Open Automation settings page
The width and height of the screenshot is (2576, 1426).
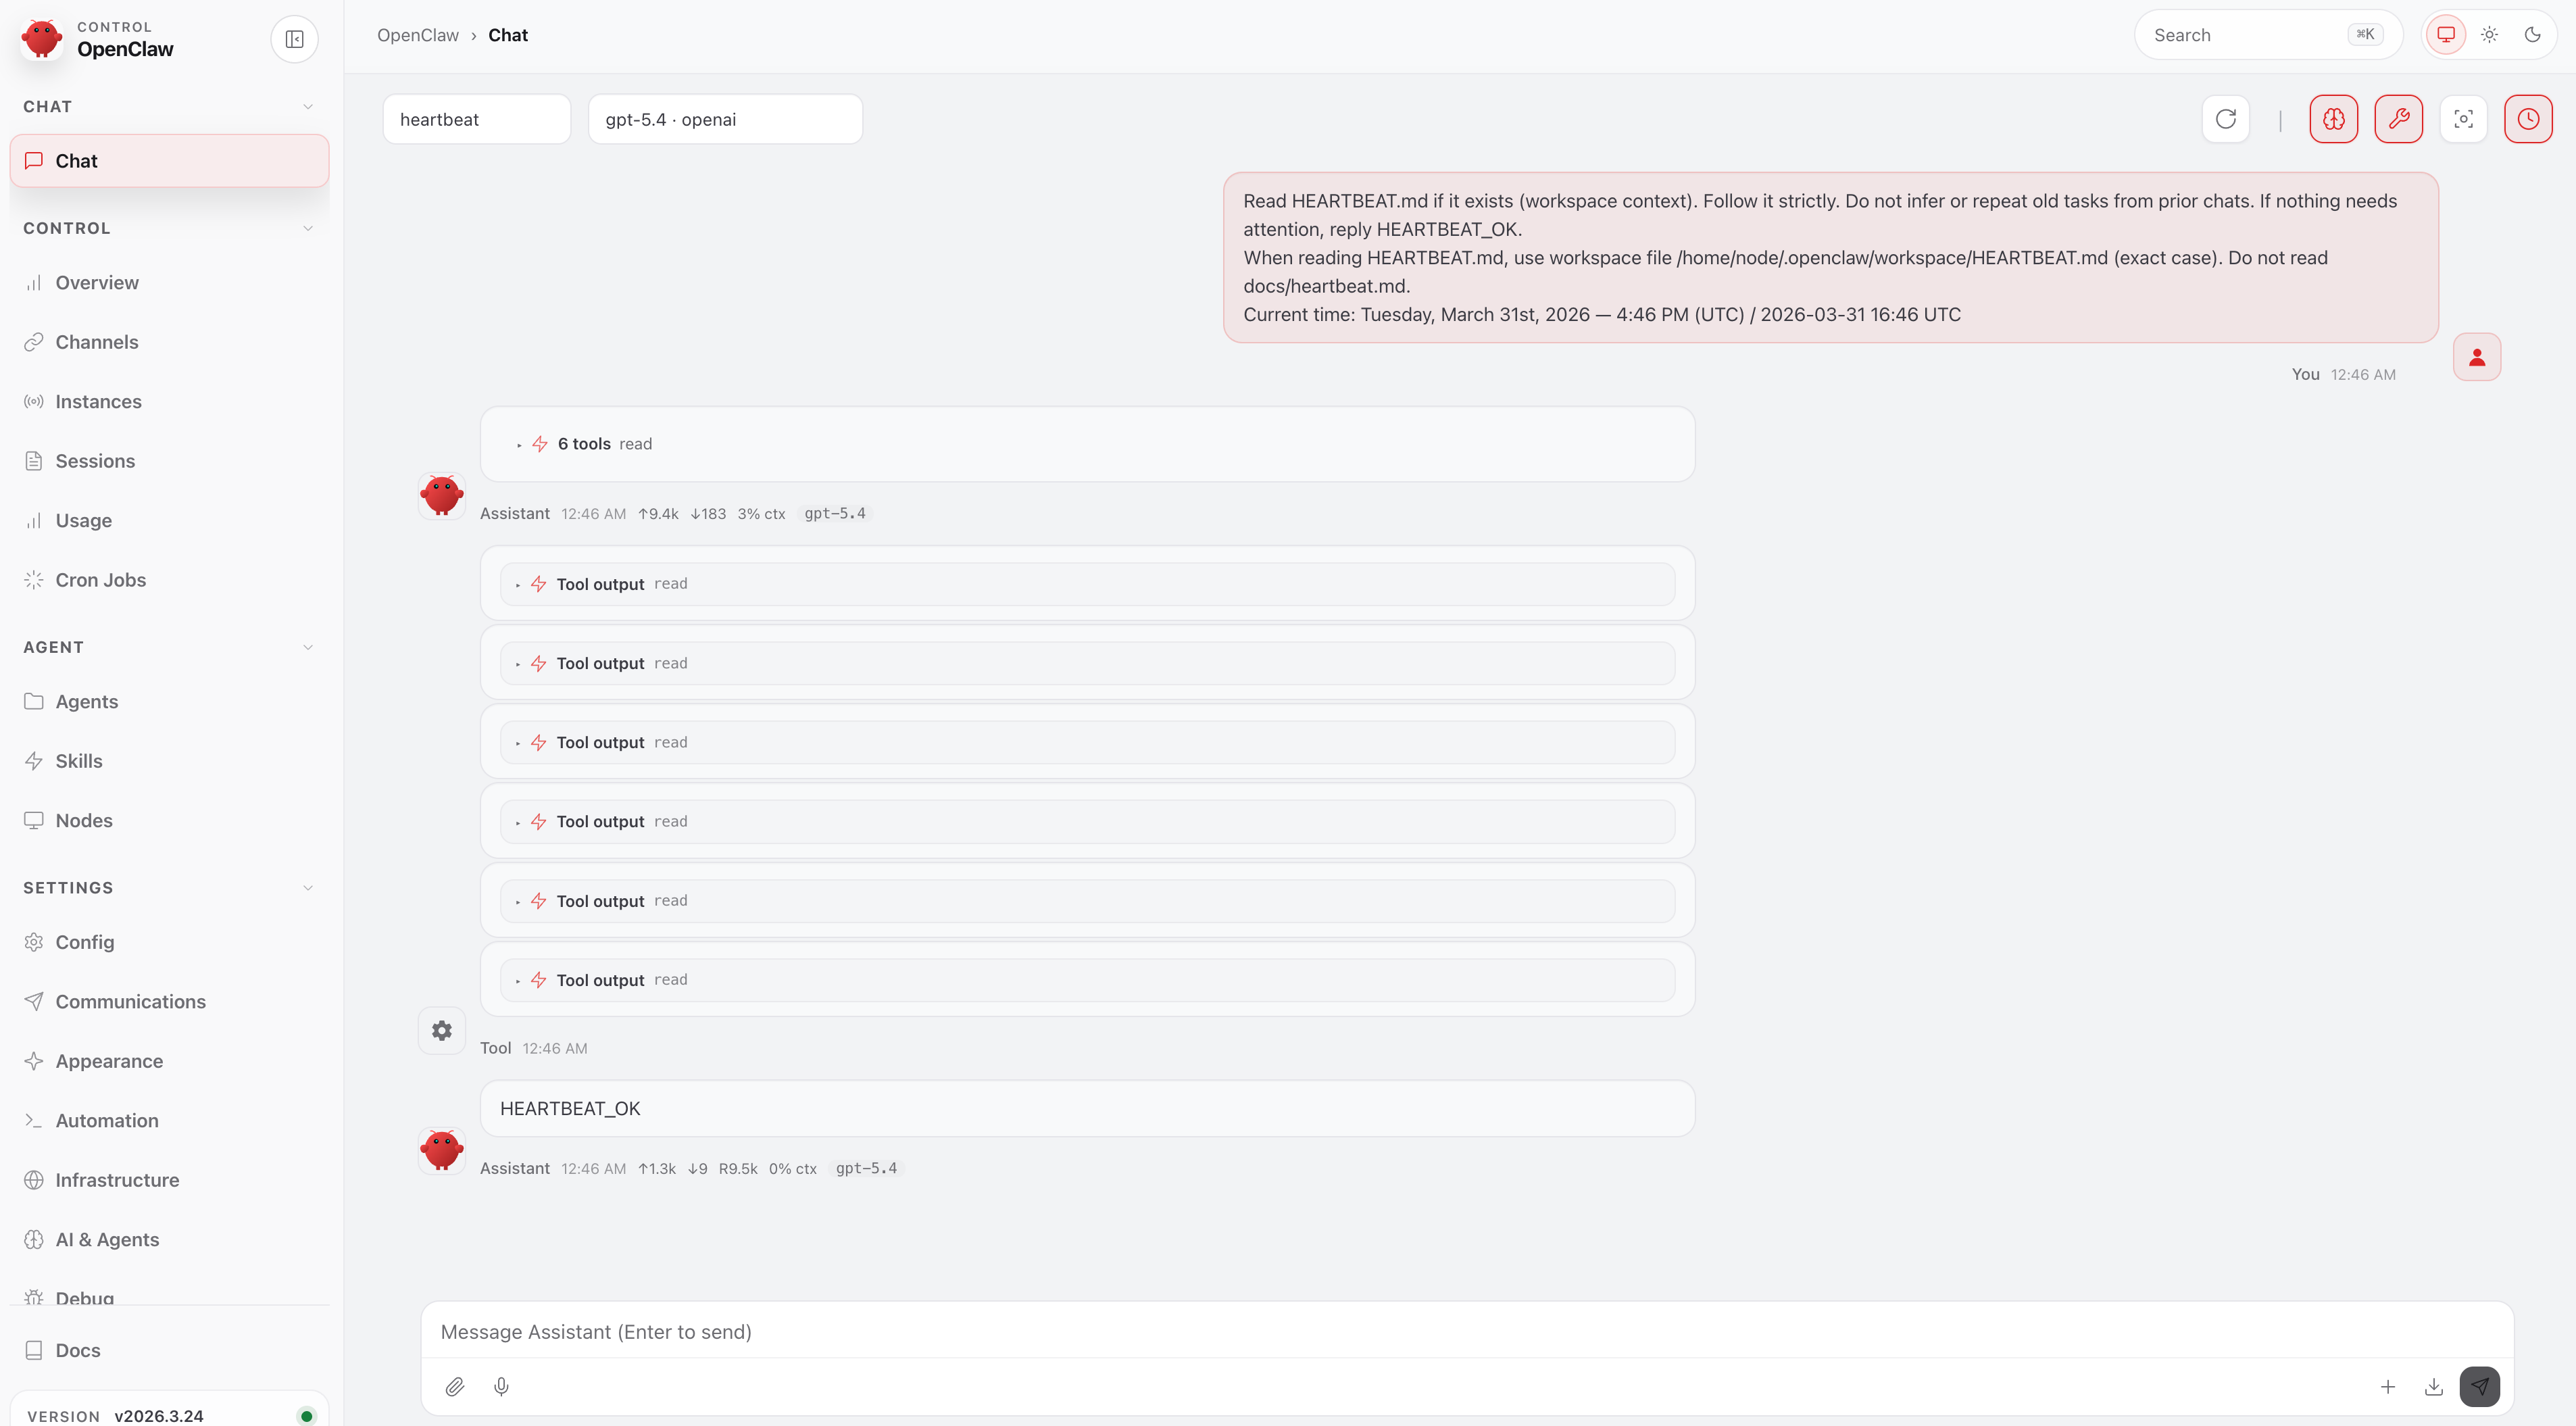(169, 1120)
